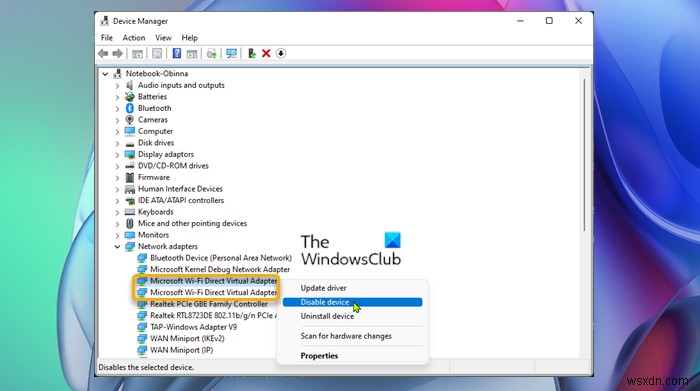Click the Notebook-Obinna computer icon
This screenshot has height=391, width=700.
118,74
